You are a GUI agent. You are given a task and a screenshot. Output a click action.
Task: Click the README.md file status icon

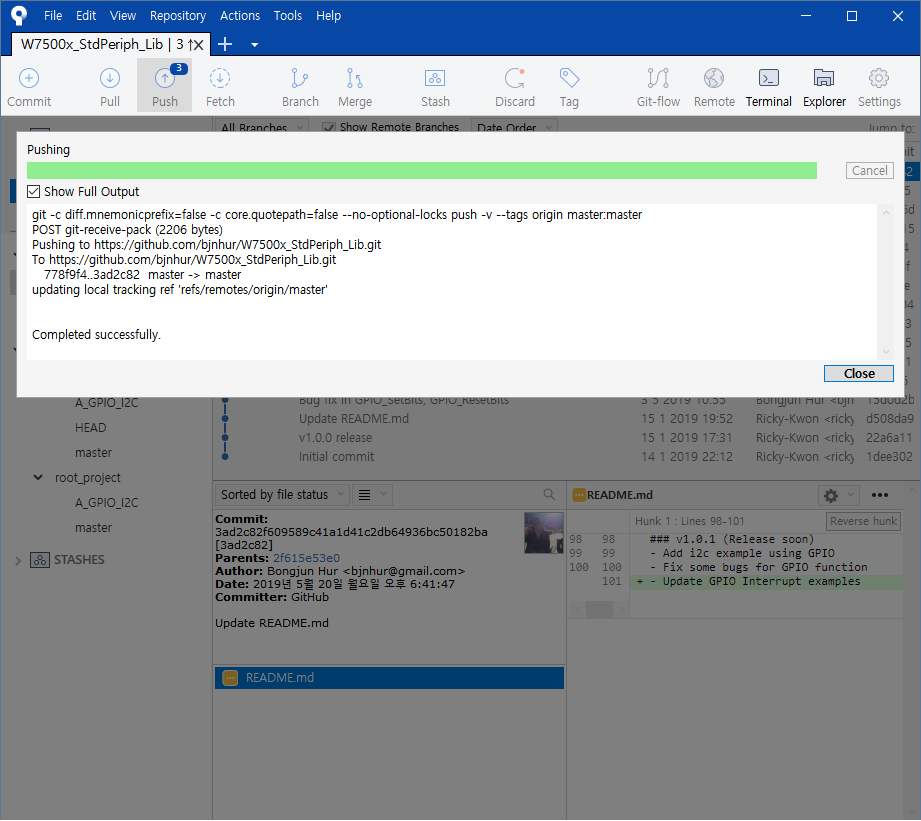point(230,678)
